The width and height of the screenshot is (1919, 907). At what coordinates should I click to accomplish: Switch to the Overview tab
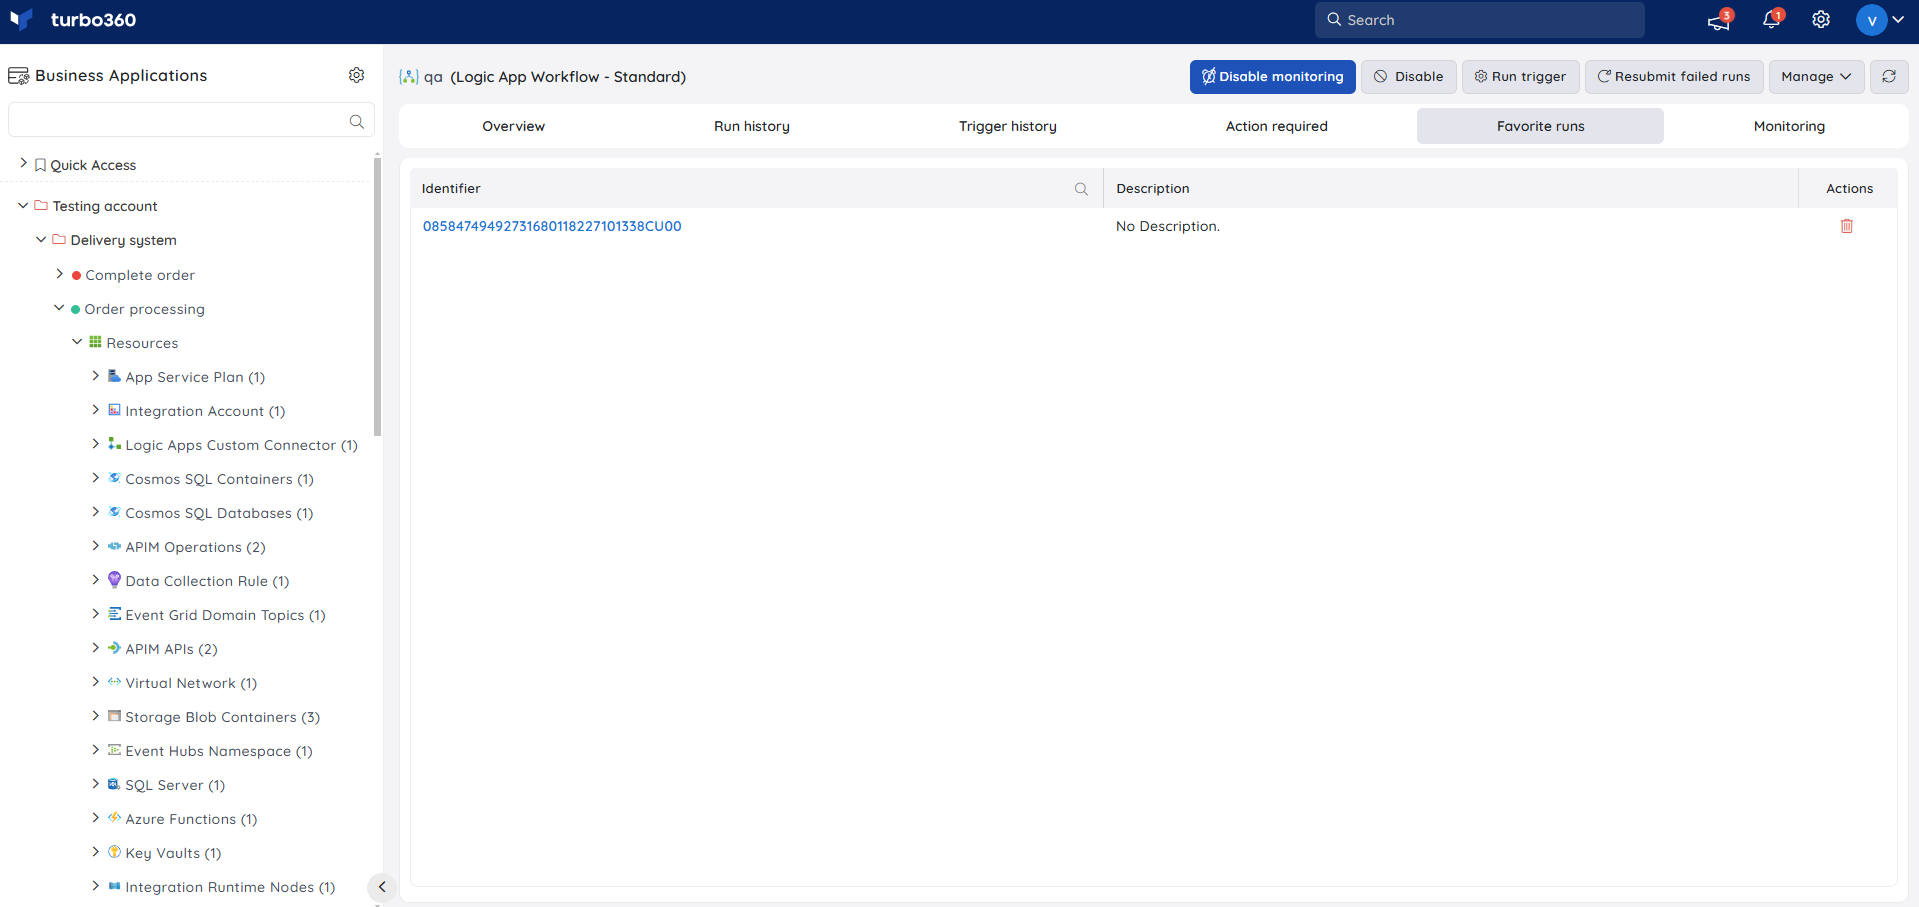[513, 126]
